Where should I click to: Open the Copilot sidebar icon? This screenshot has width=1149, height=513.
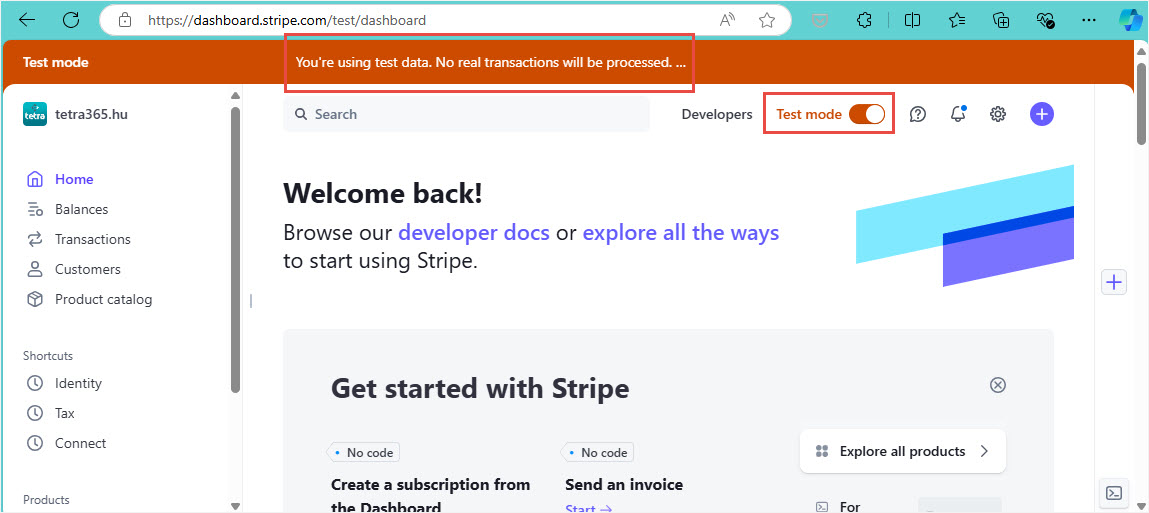[x=1130, y=20]
